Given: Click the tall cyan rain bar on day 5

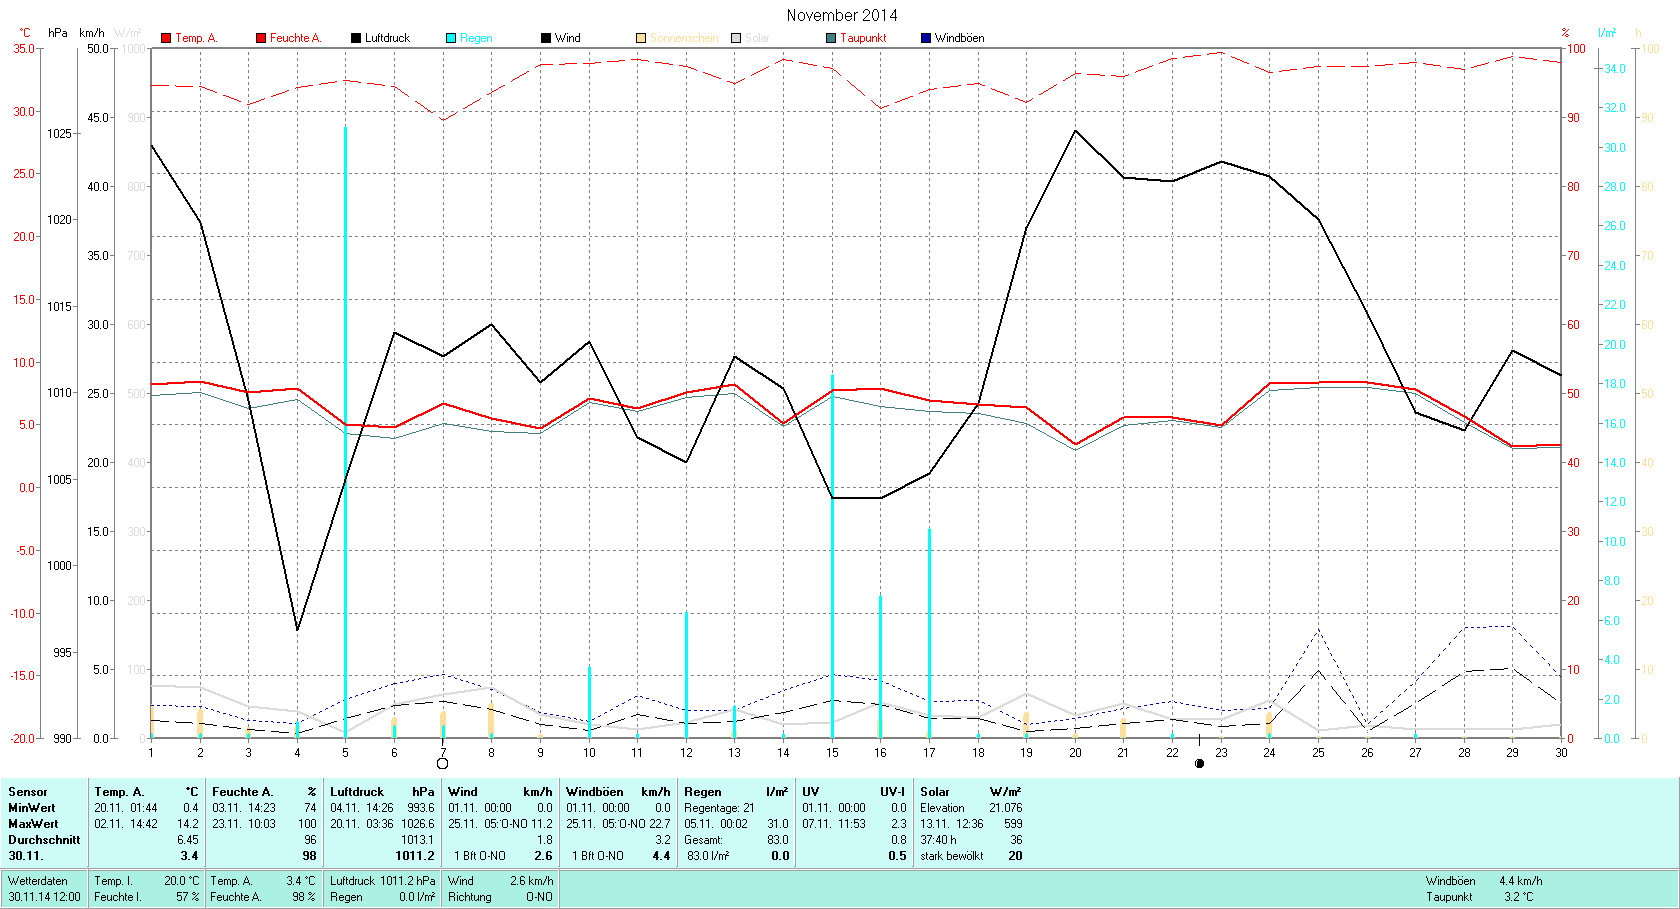Looking at the screenshot, I should click(x=346, y=432).
